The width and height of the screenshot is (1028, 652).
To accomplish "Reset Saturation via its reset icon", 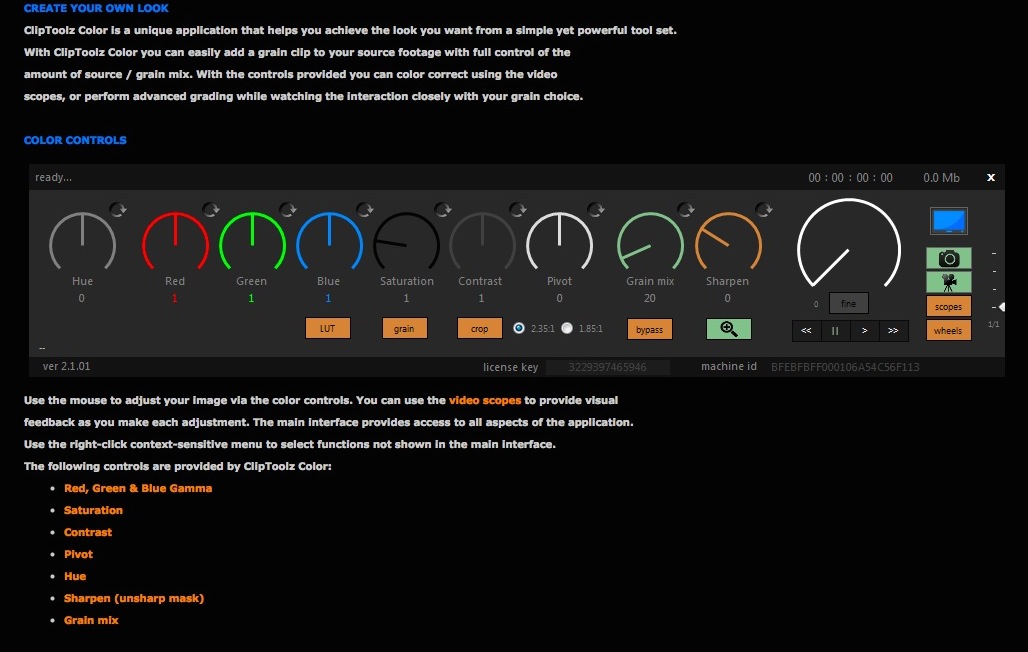I will pyautogui.click(x=443, y=209).
